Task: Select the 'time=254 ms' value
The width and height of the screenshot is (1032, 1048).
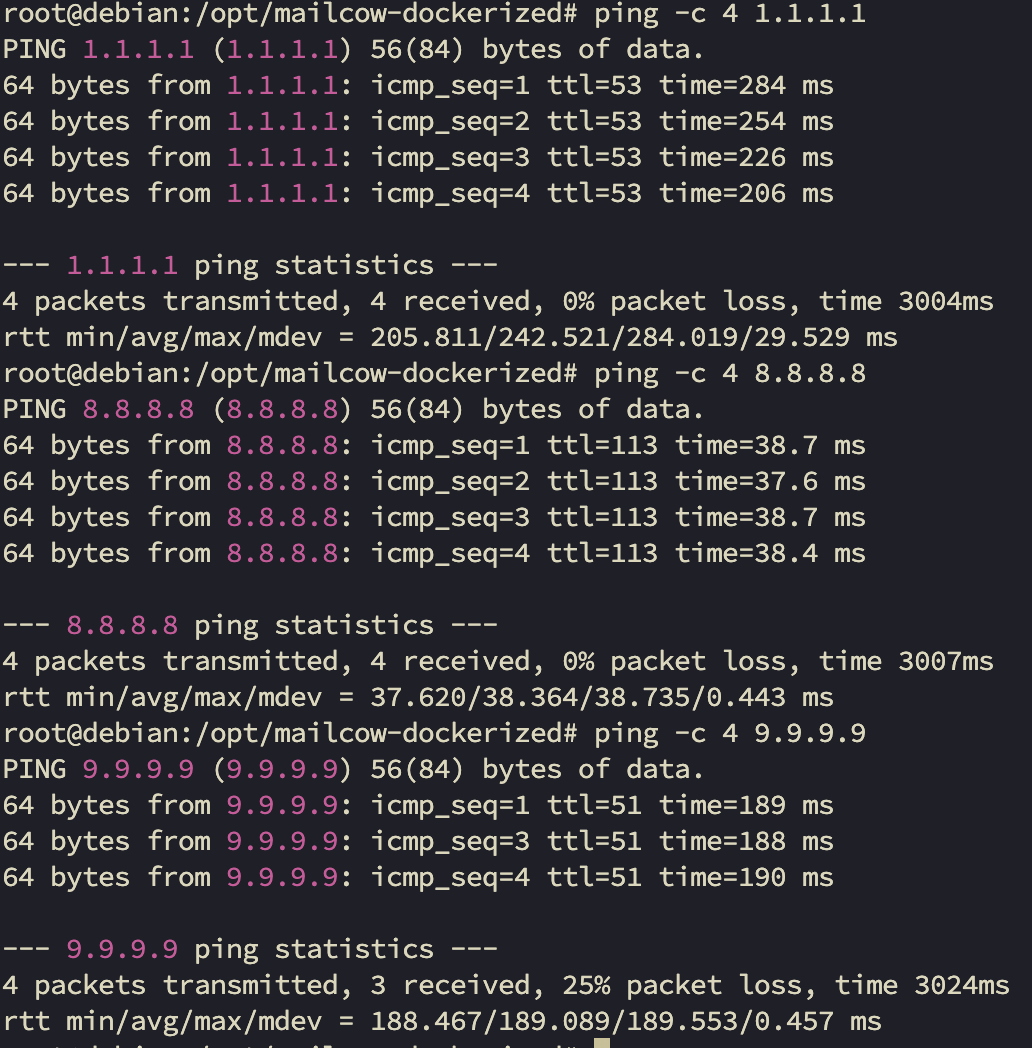Action: [x=745, y=122]
